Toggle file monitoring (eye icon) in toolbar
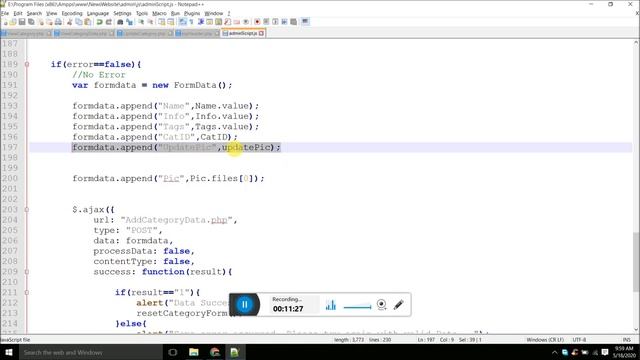 (246, 22)
